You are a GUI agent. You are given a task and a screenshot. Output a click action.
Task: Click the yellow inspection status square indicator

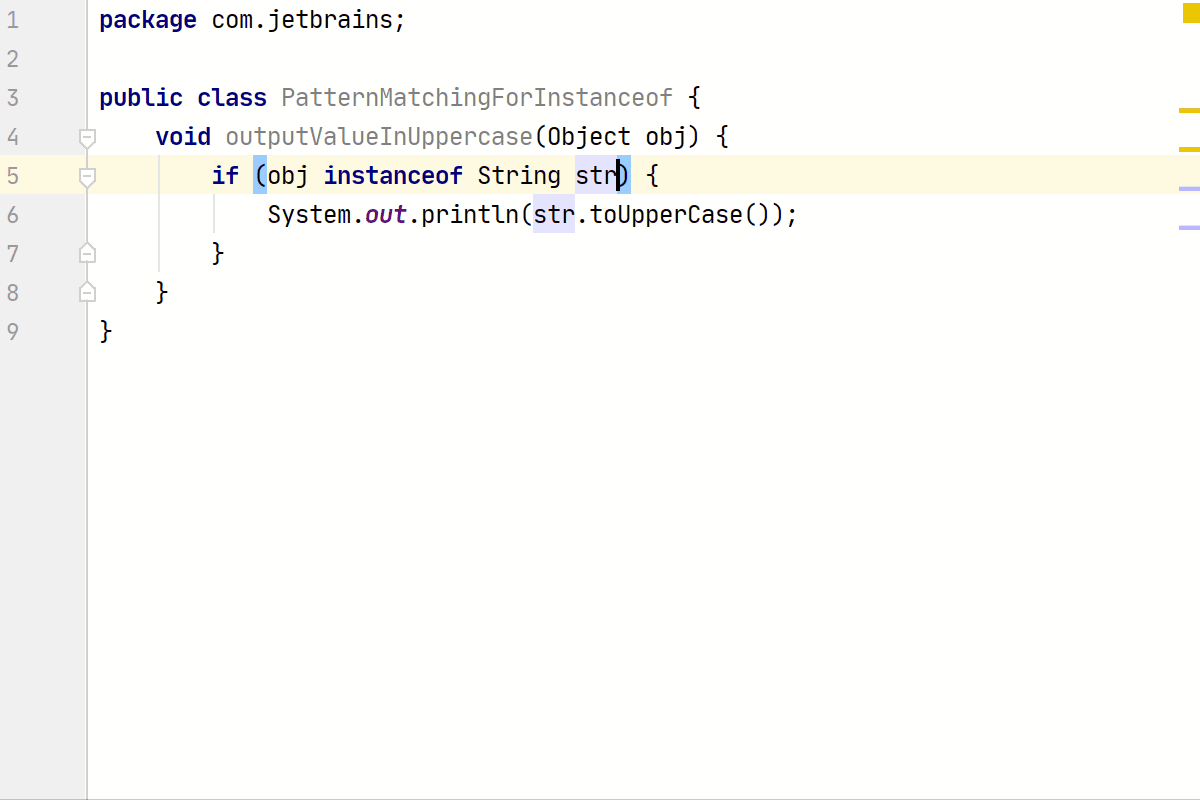(1190, 13)
